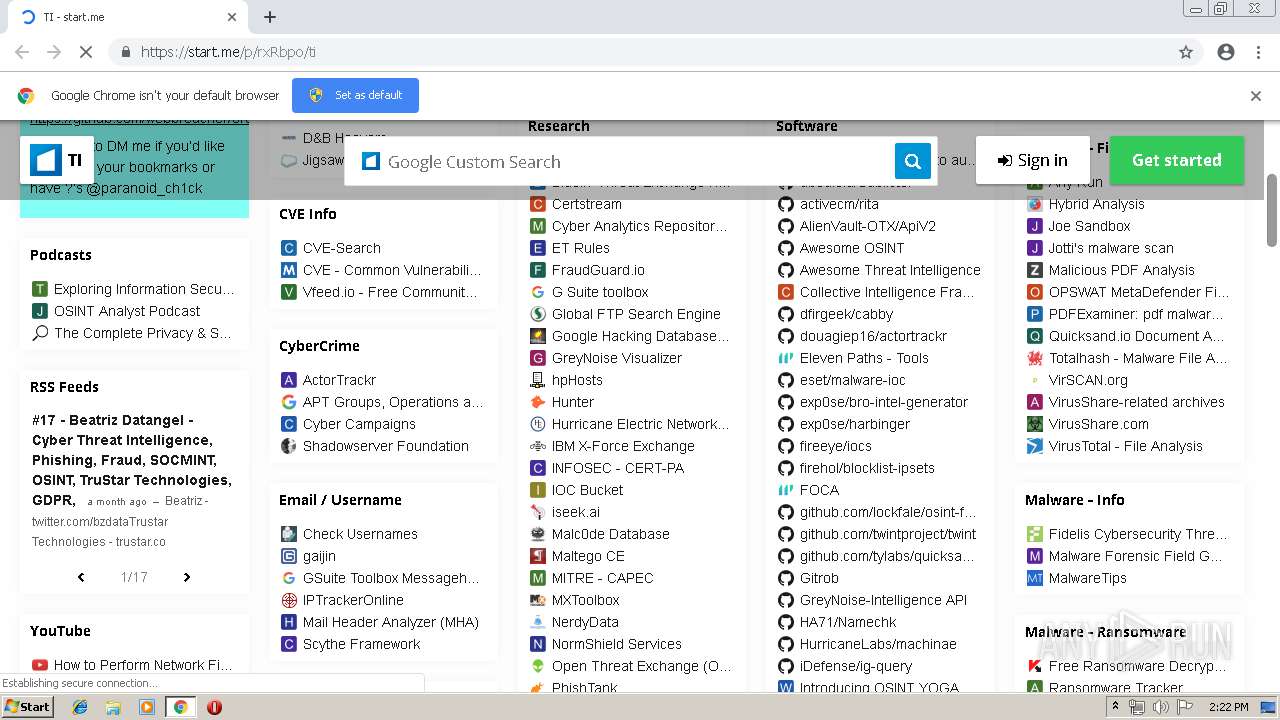Go to previous RSS feed item
The image size is (1280, 720).
81,577
